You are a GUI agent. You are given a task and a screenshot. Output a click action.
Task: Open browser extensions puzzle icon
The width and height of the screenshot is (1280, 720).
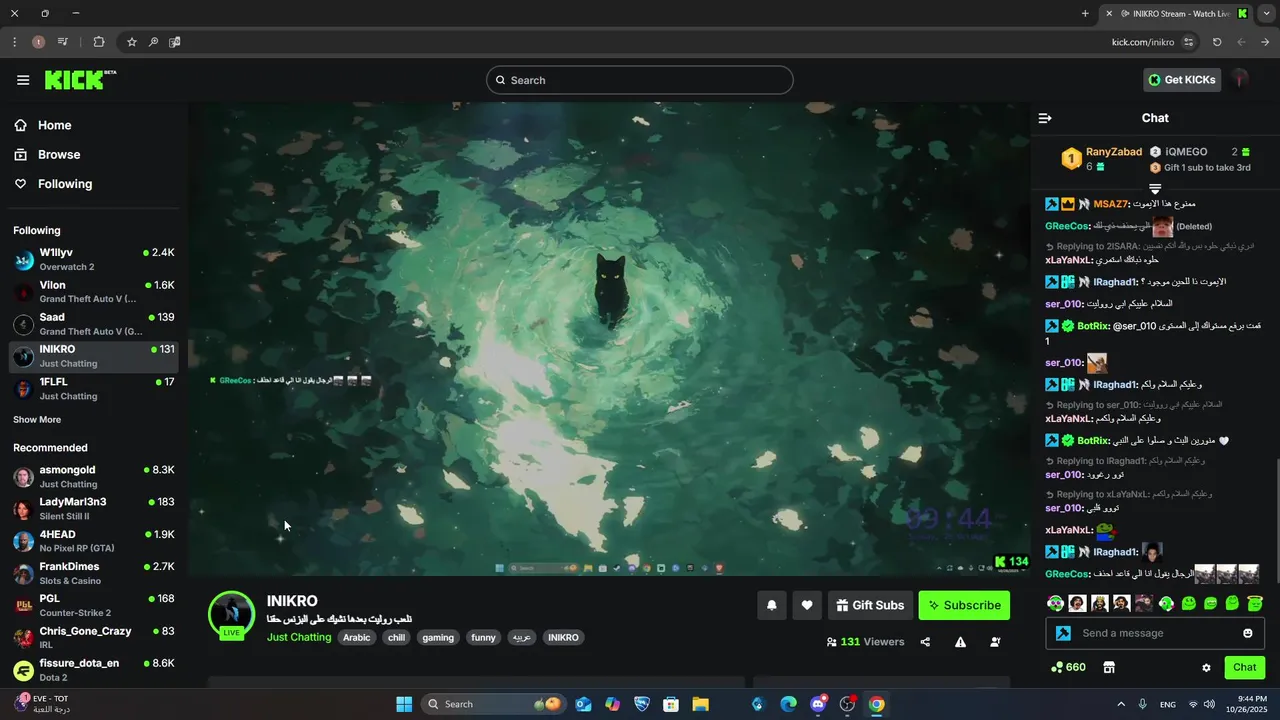99,42
